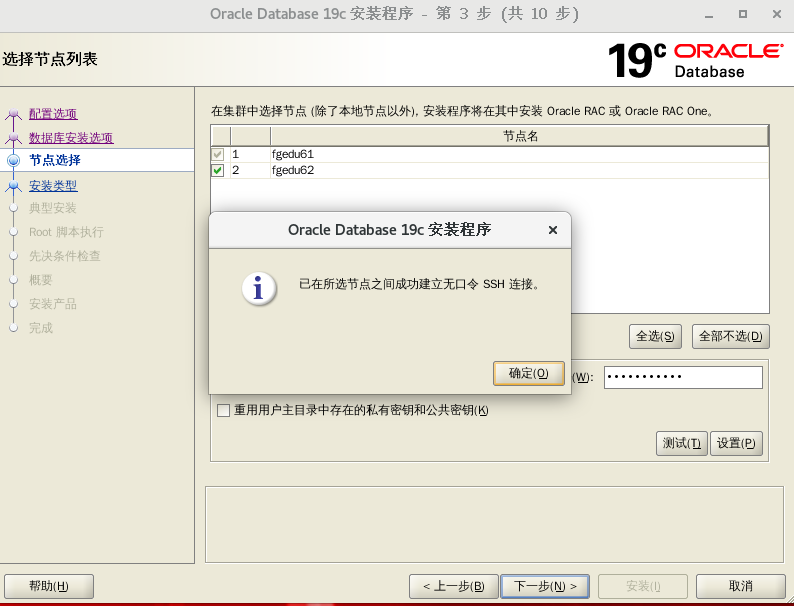Click the 完成 step label
The image size is (794, 606).
(x=41, y=328)
